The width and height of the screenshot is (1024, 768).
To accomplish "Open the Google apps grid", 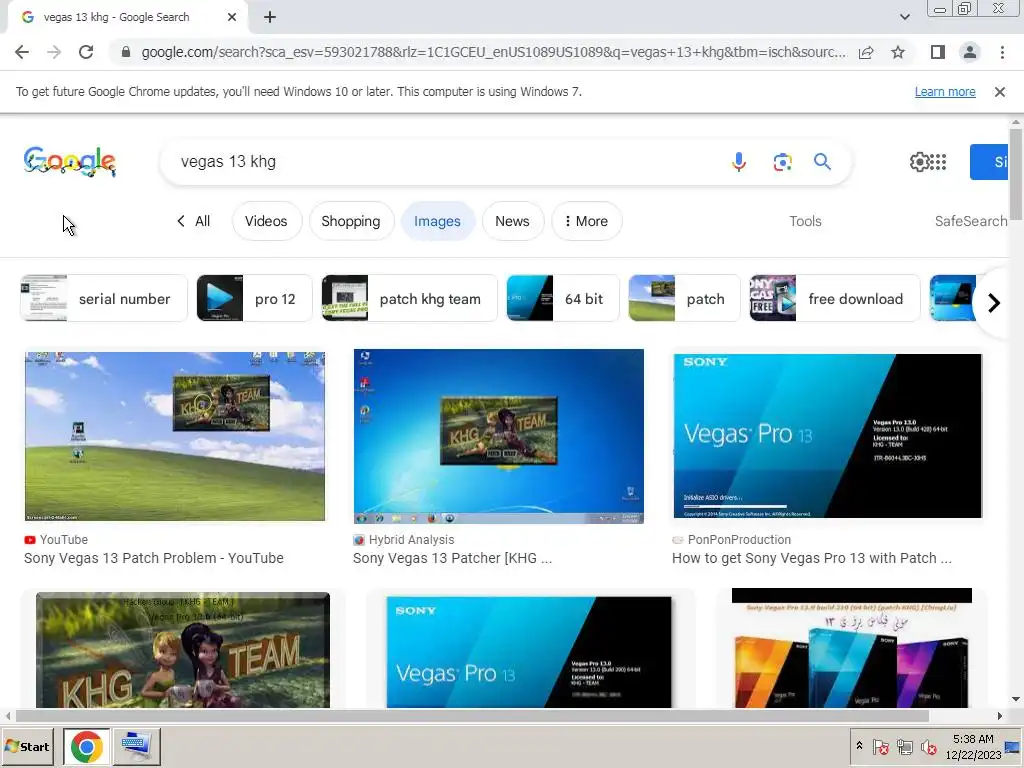I will [x=938, y=162].
